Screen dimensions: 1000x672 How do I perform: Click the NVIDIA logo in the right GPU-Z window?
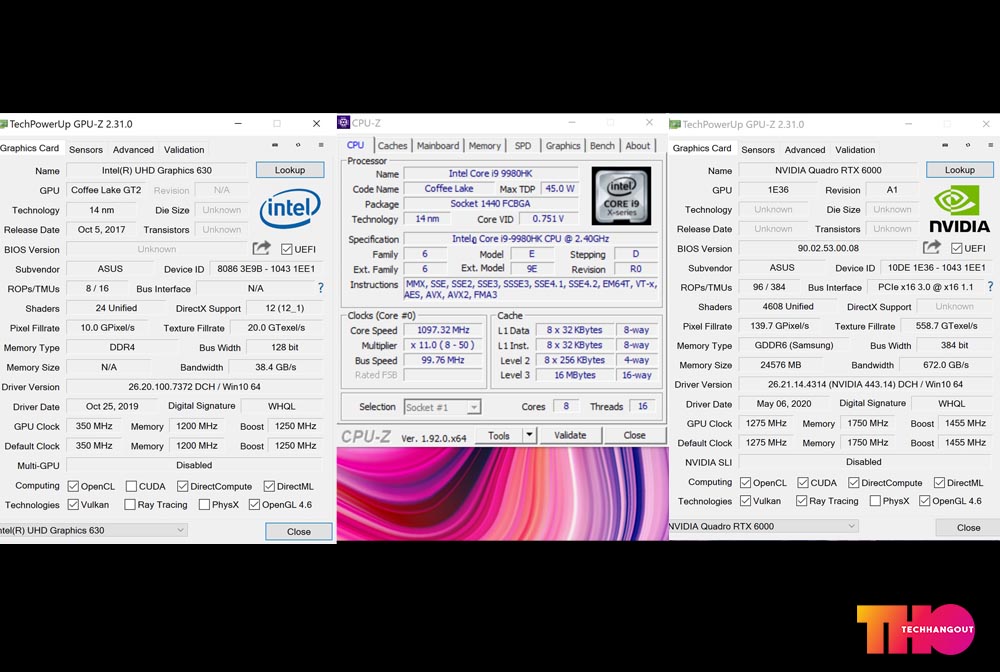coord(959,208)
